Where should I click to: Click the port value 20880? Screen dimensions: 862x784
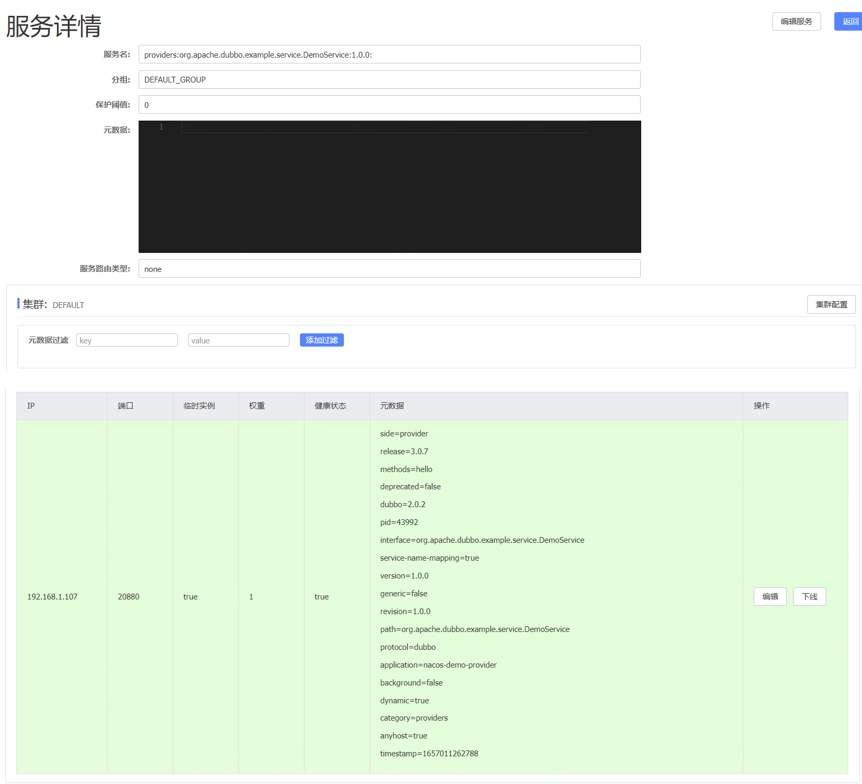click(x=129, y=597)
